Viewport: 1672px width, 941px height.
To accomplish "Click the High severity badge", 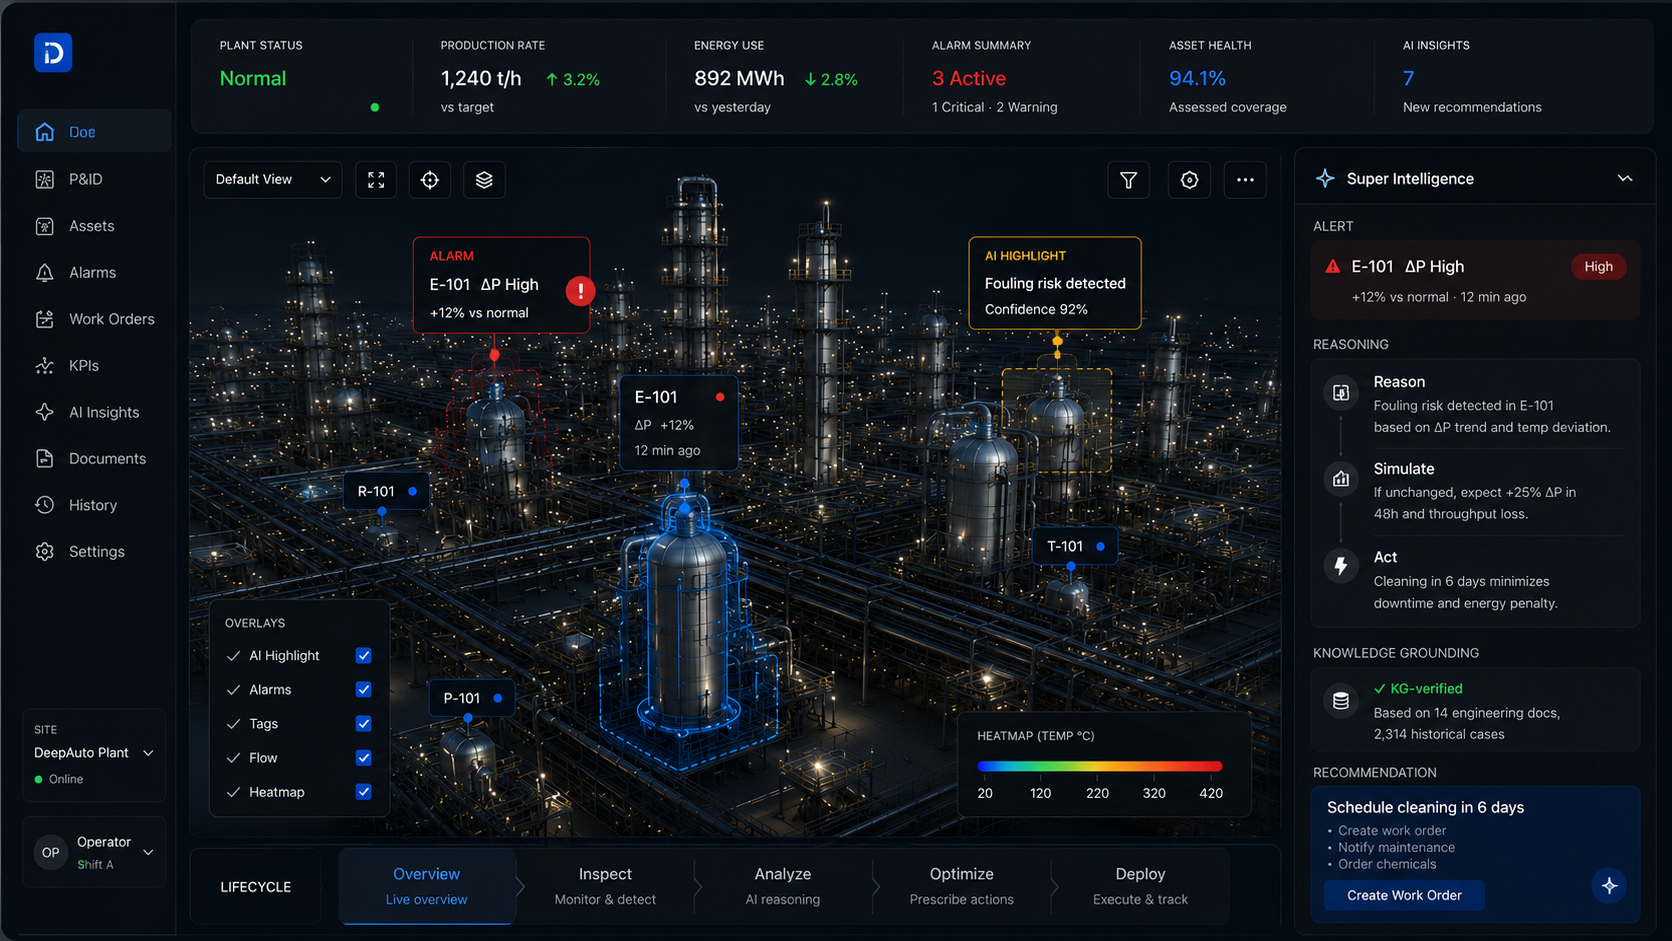I will click(x=1598, y=267).
